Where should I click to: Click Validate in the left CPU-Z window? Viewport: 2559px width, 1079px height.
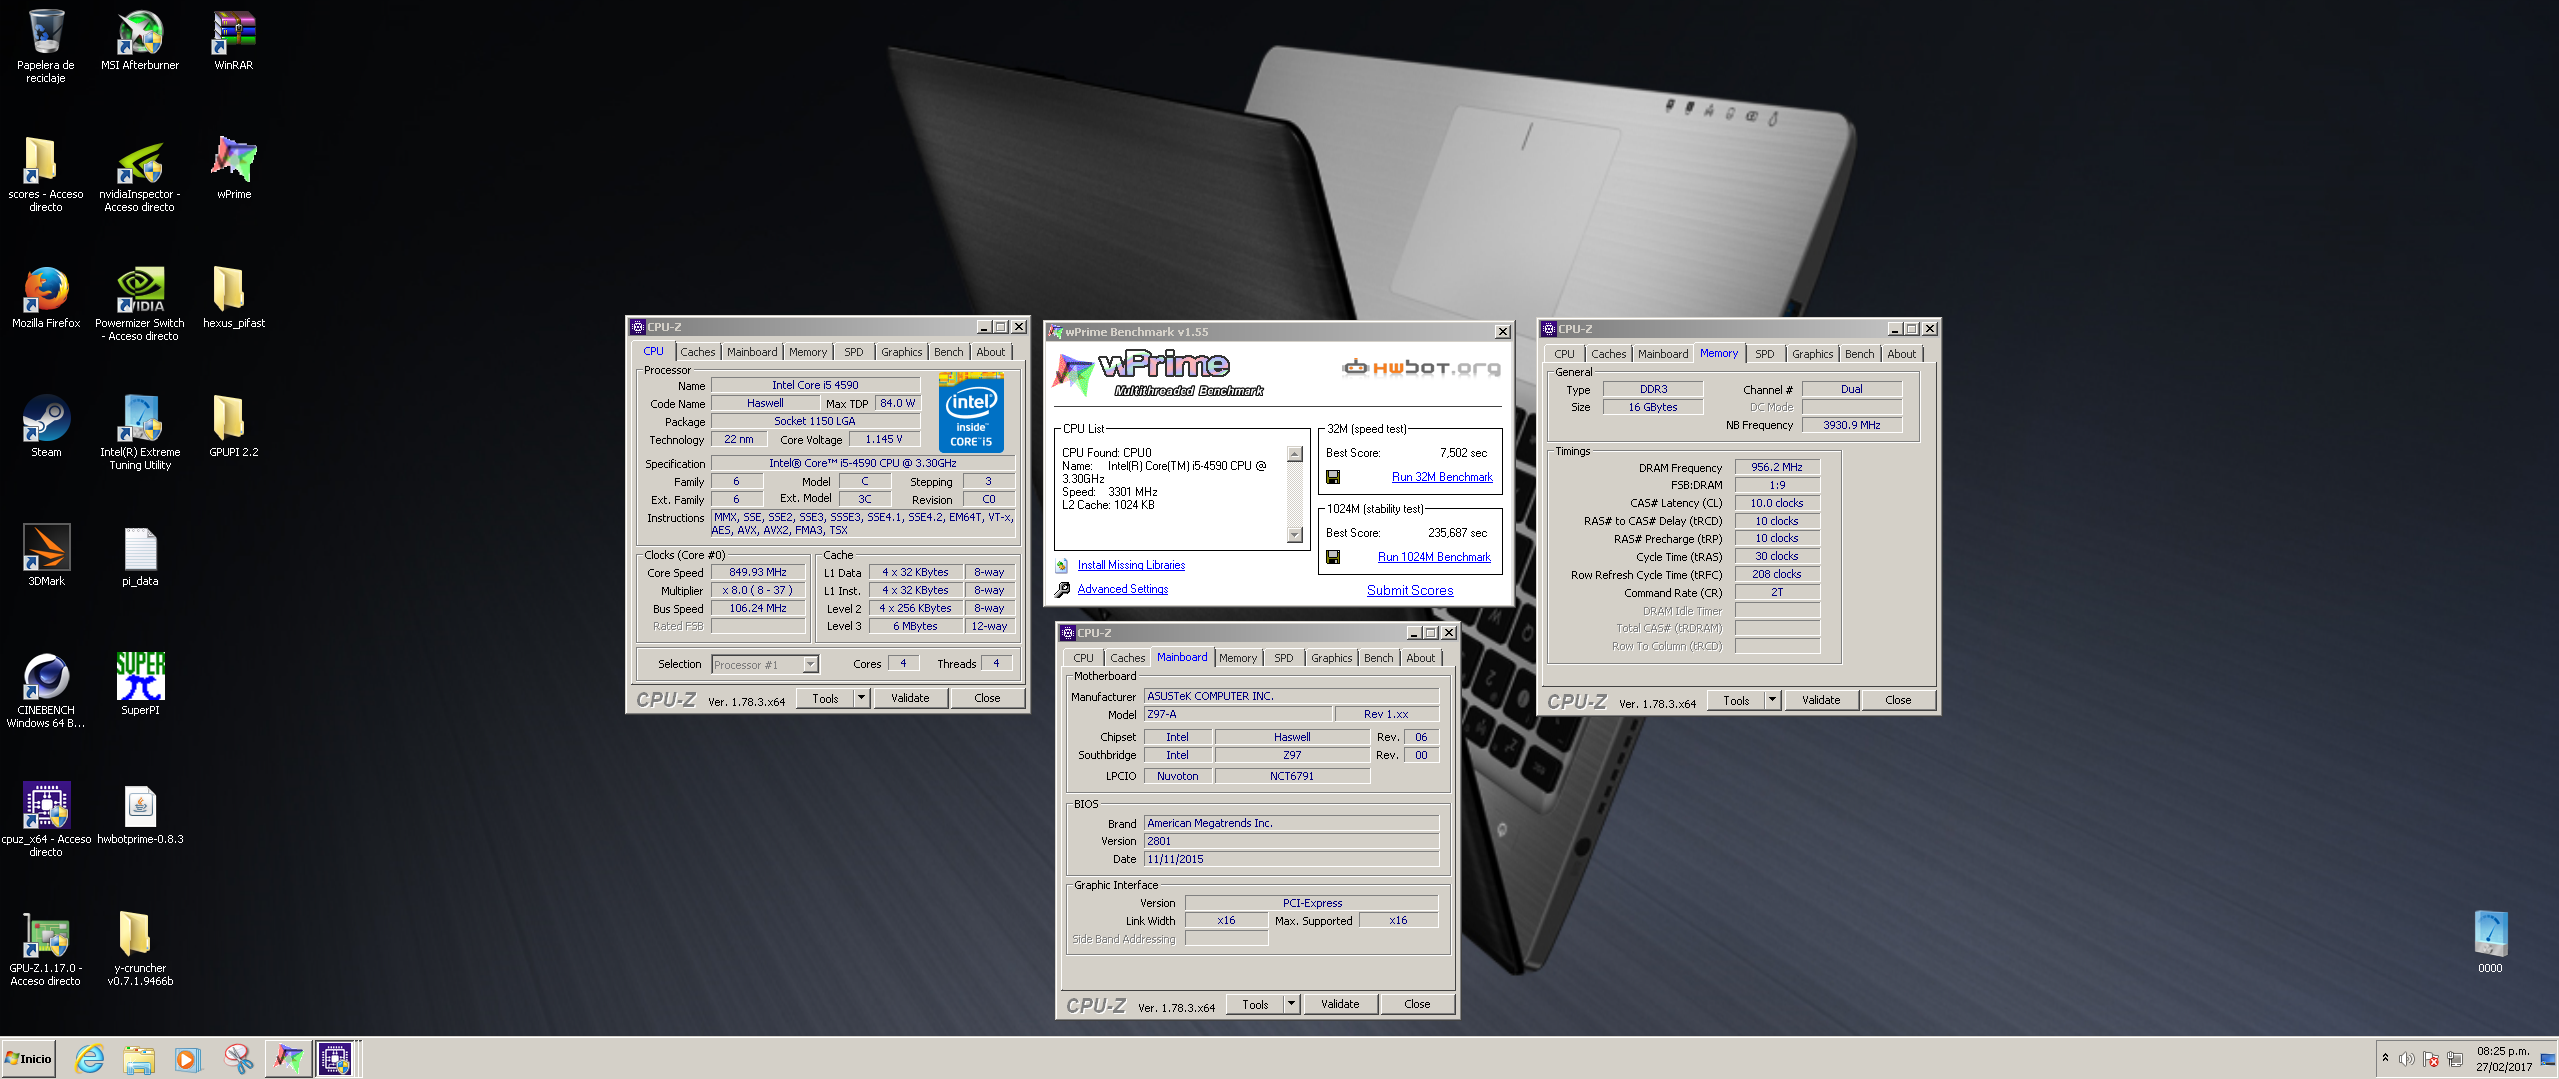(910, 698)
